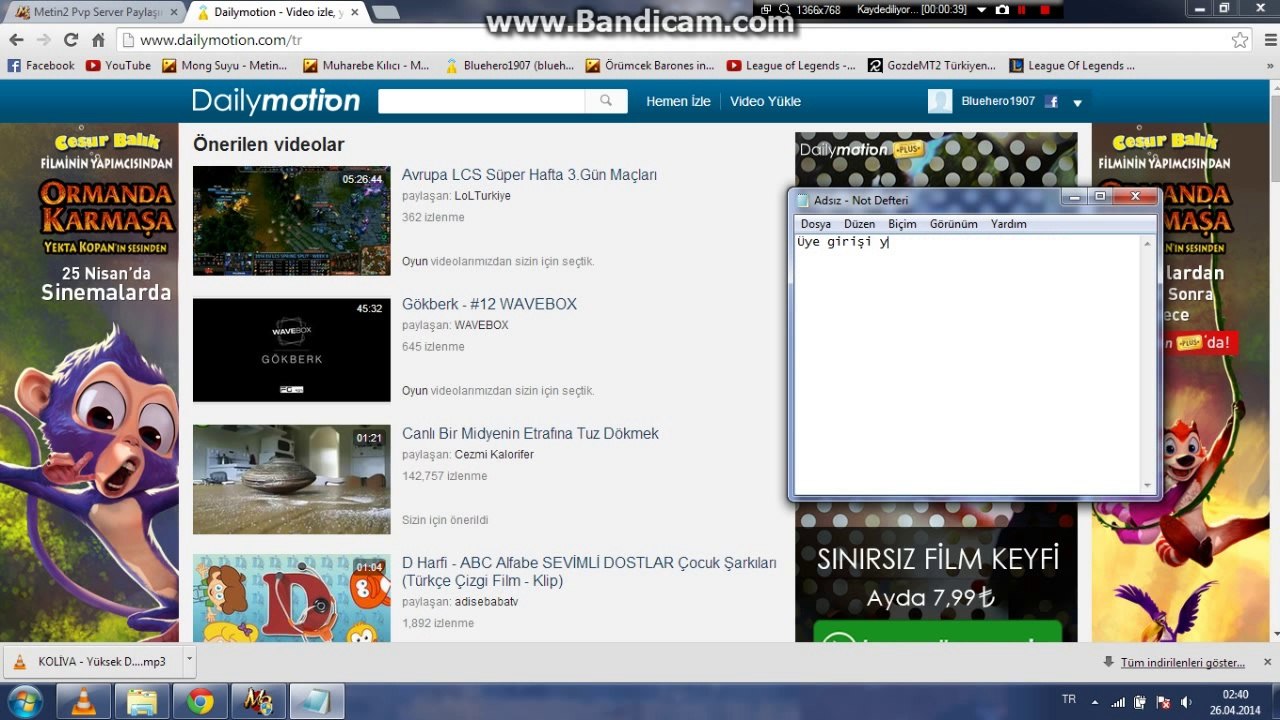Open the Bandicam dropdown arrow
1280x720 pixels.
981,9
